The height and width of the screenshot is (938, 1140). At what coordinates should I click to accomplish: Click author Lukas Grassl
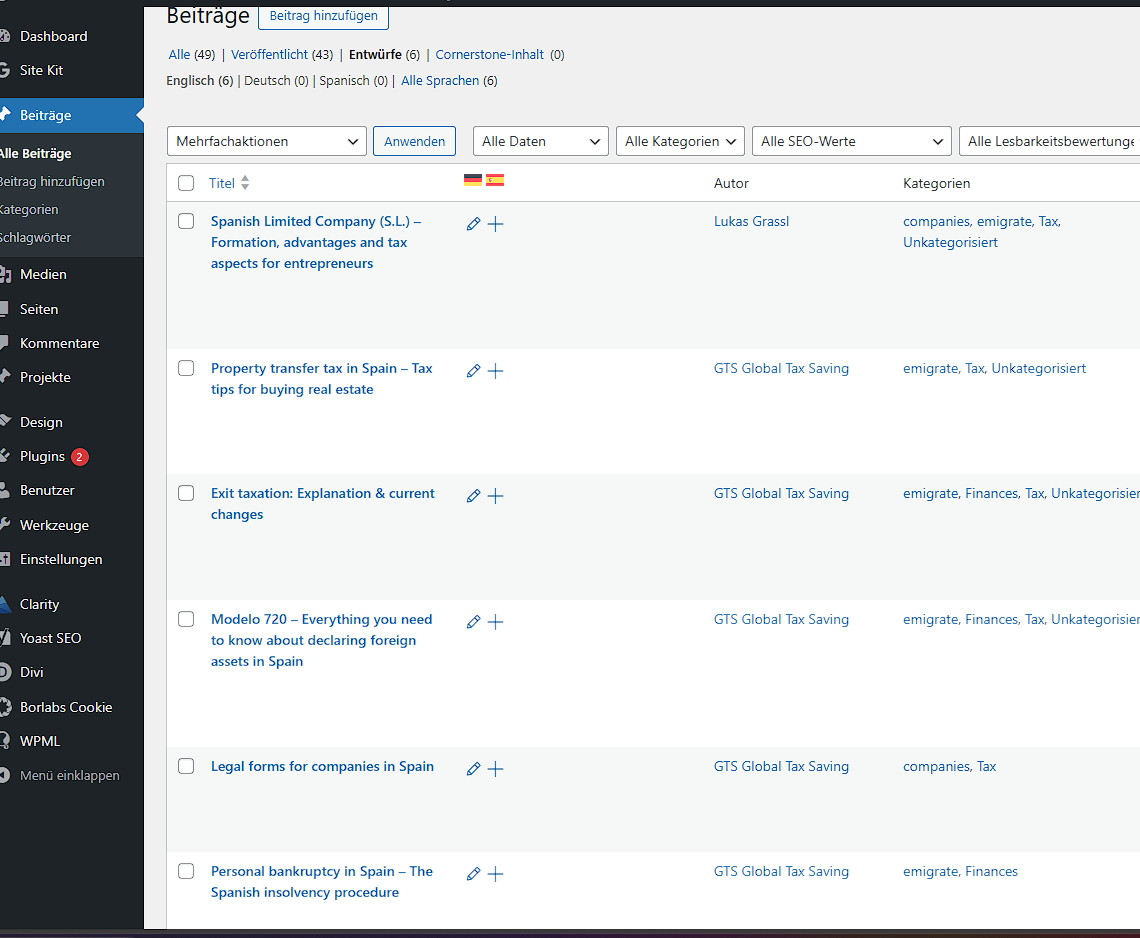(x=751, y=222)
